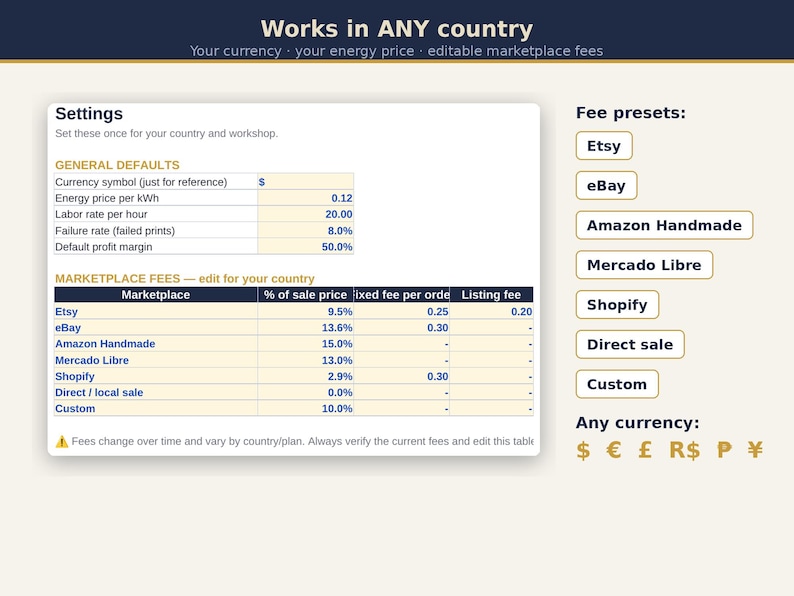
Task: Select eBay percent of sale 13.6% cell
Action: pos(305,328)
